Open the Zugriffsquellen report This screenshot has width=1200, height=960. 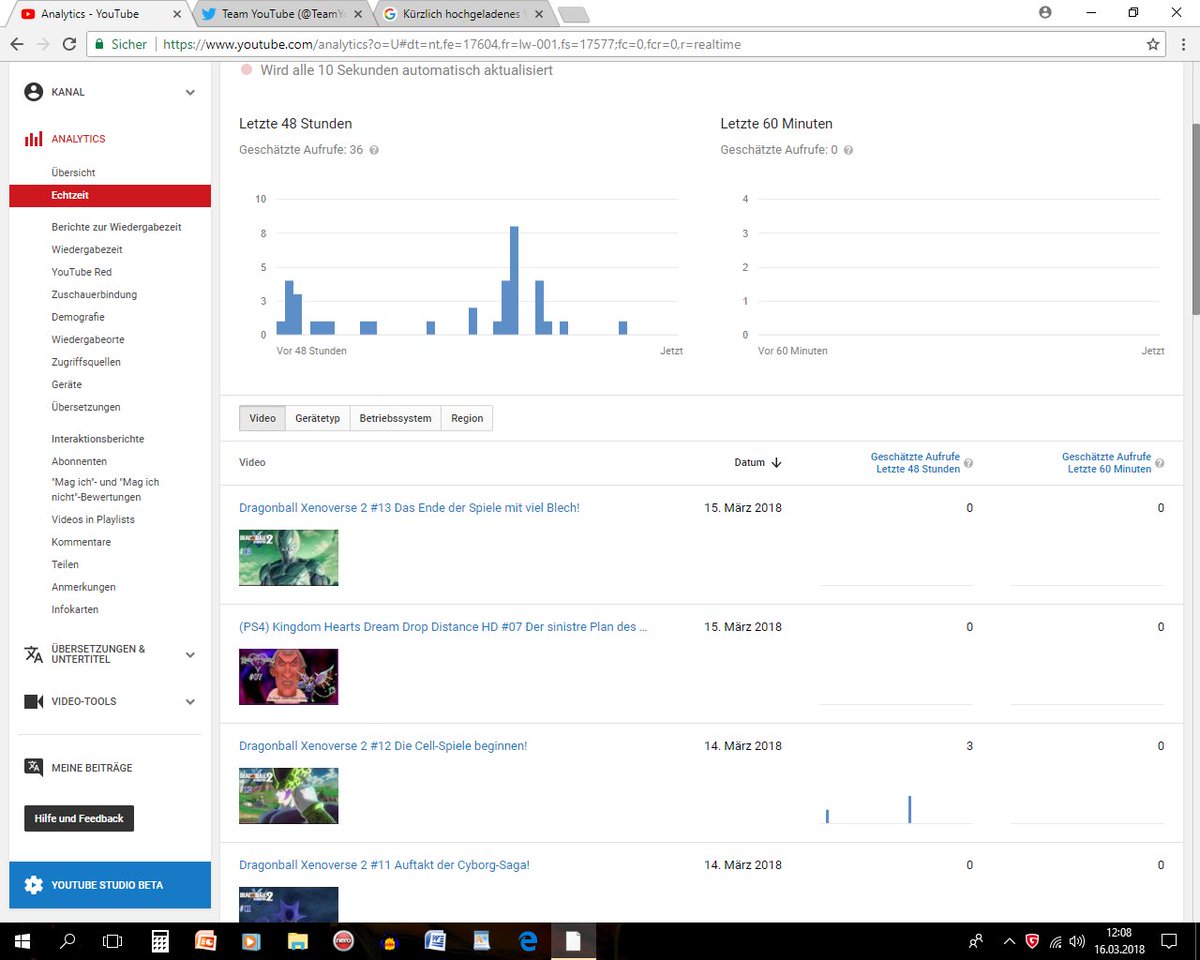click(86, 362)
